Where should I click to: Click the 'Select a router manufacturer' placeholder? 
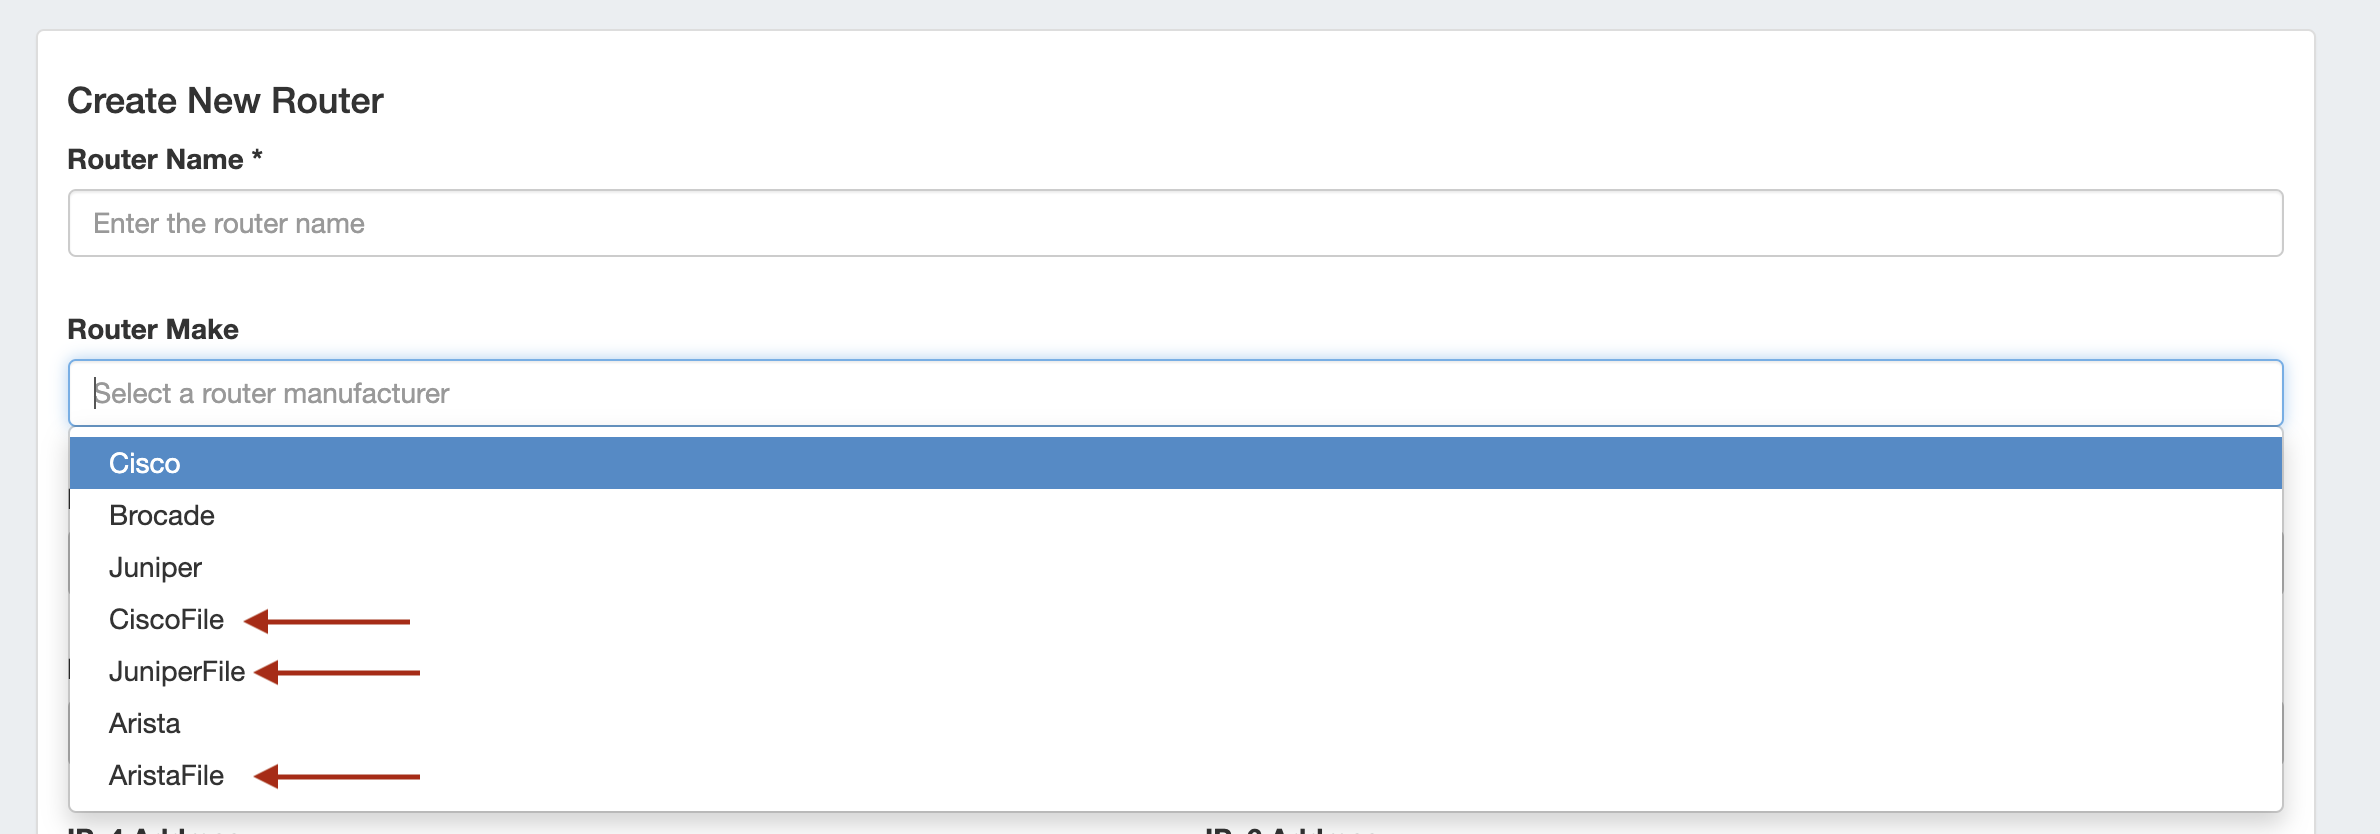(x=272, y=393)
